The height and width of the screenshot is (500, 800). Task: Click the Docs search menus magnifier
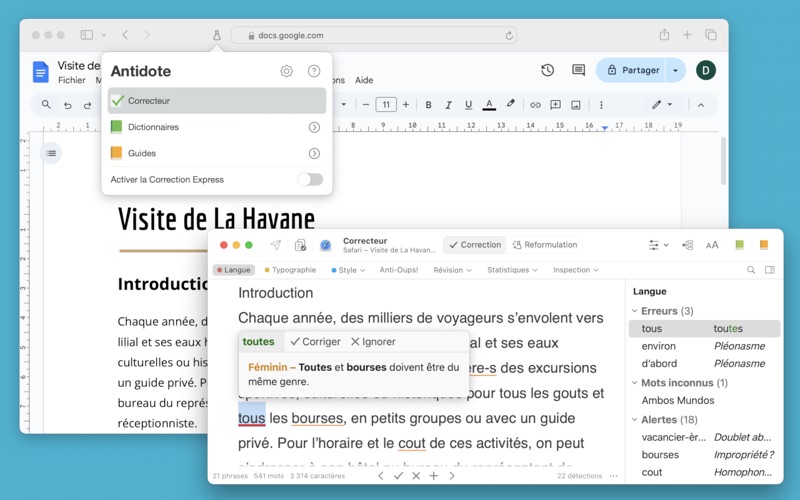point(46,105)
